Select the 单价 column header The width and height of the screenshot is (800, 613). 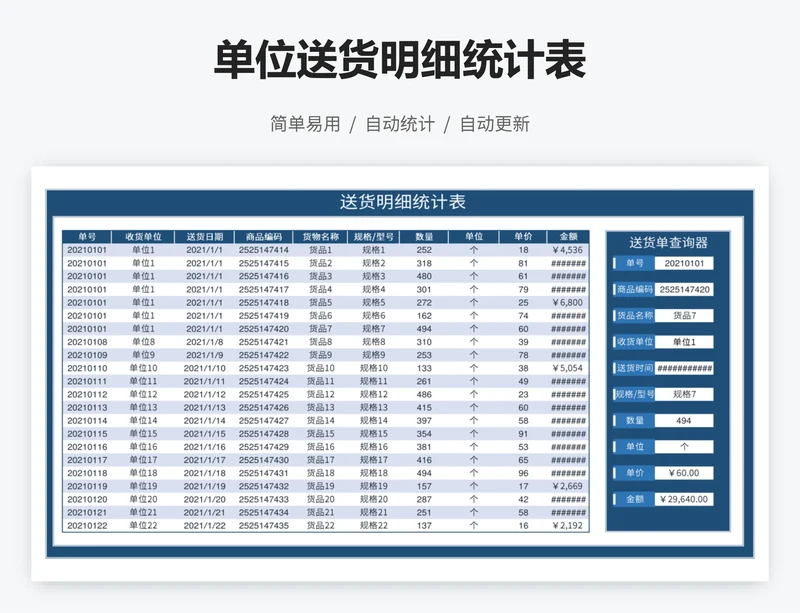(x=523, y=237)
